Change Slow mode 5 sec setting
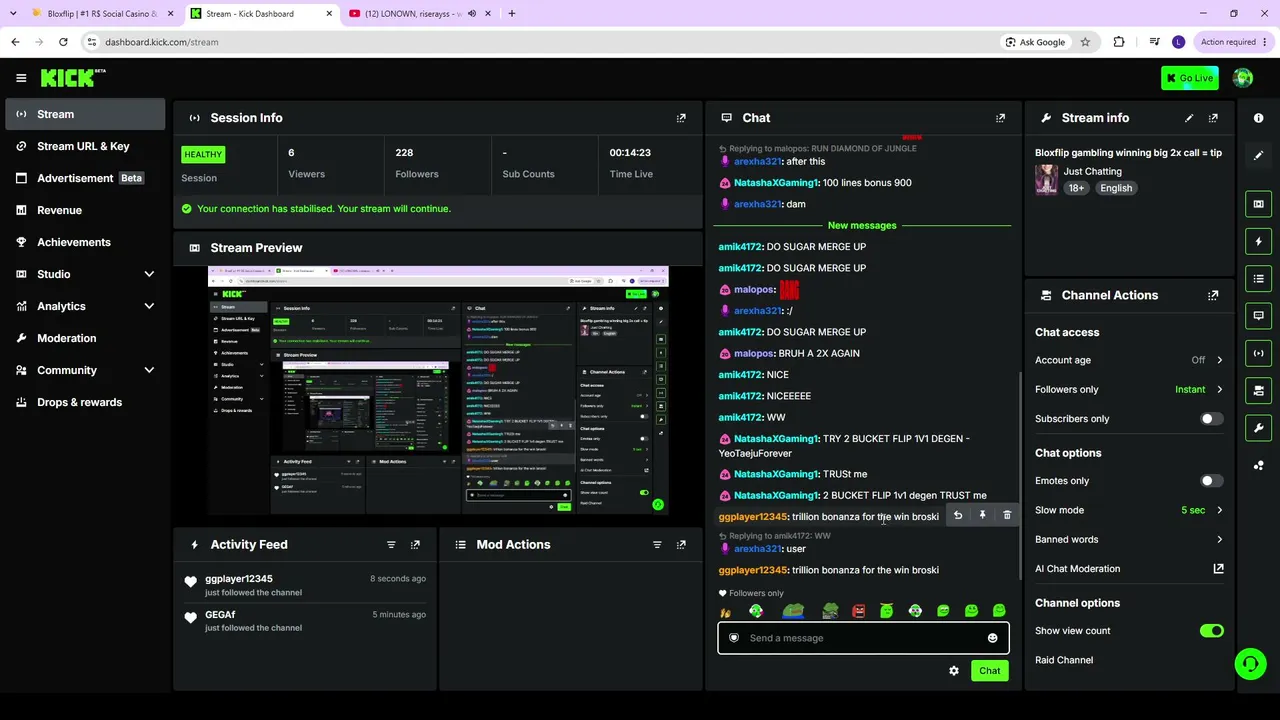The height and width of the screenshot is (720, 1280). 1202,510
